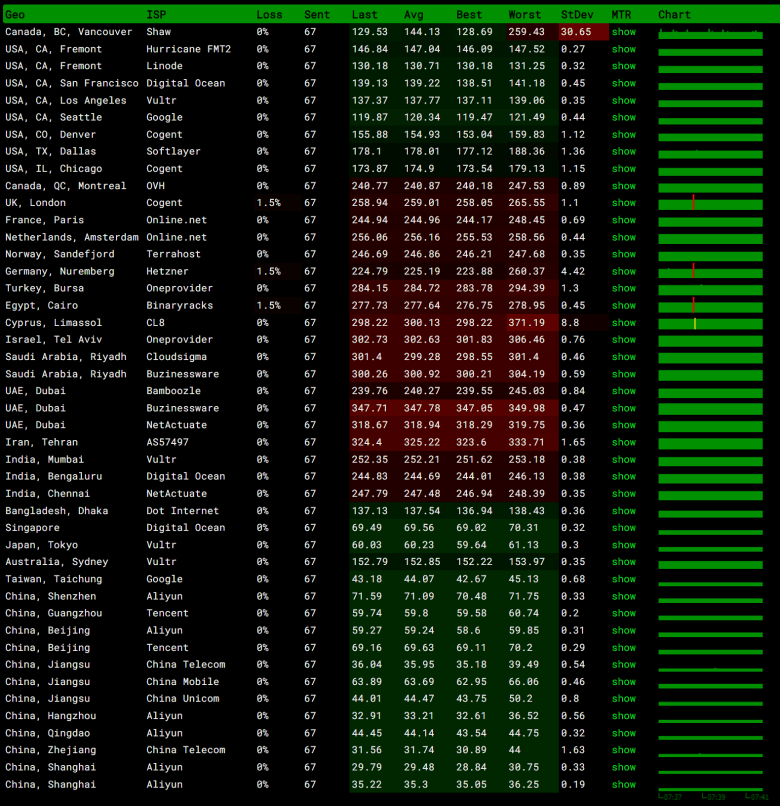Show MTR for Germany Nuremberg Hetzner
780x806 pixels.
pos(623,271)
